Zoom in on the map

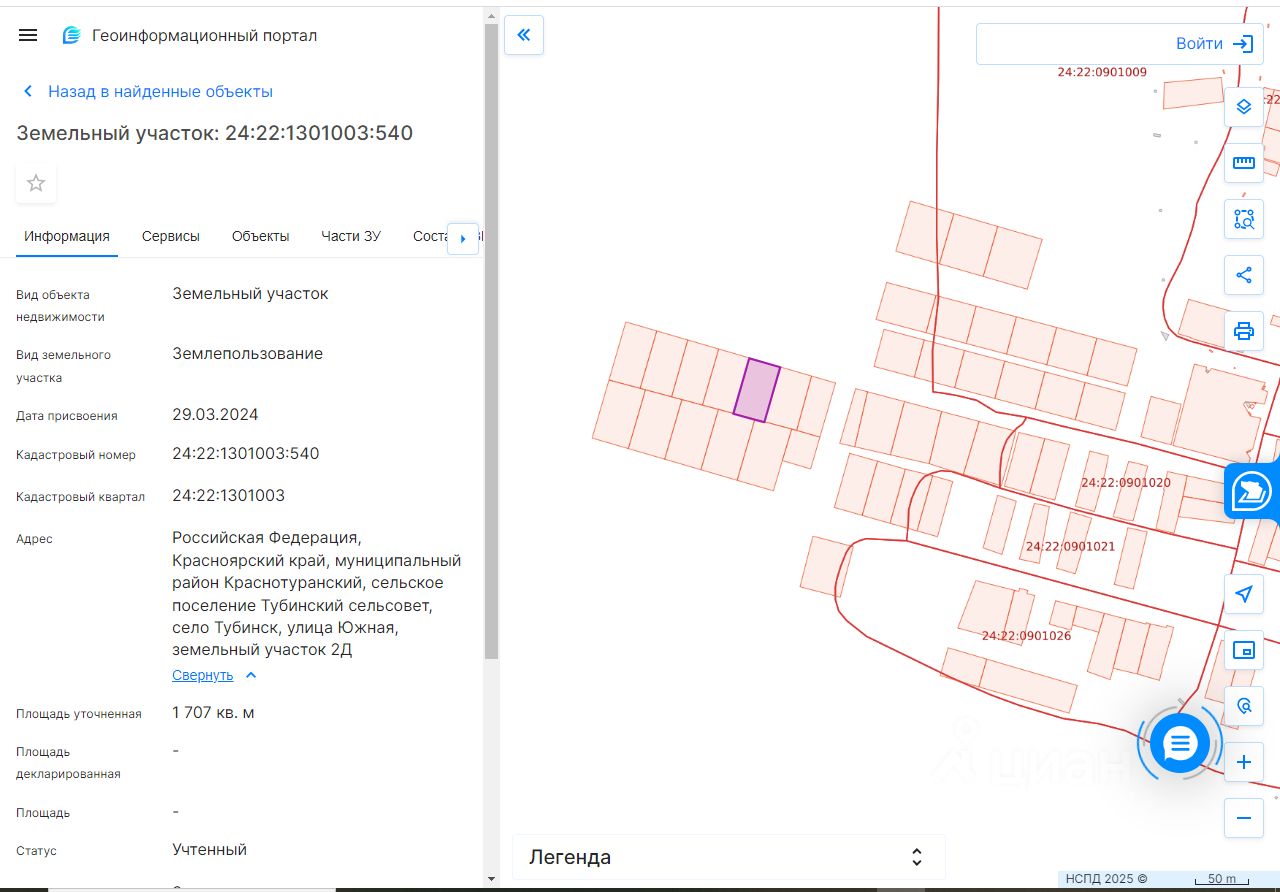point(1244,762)
